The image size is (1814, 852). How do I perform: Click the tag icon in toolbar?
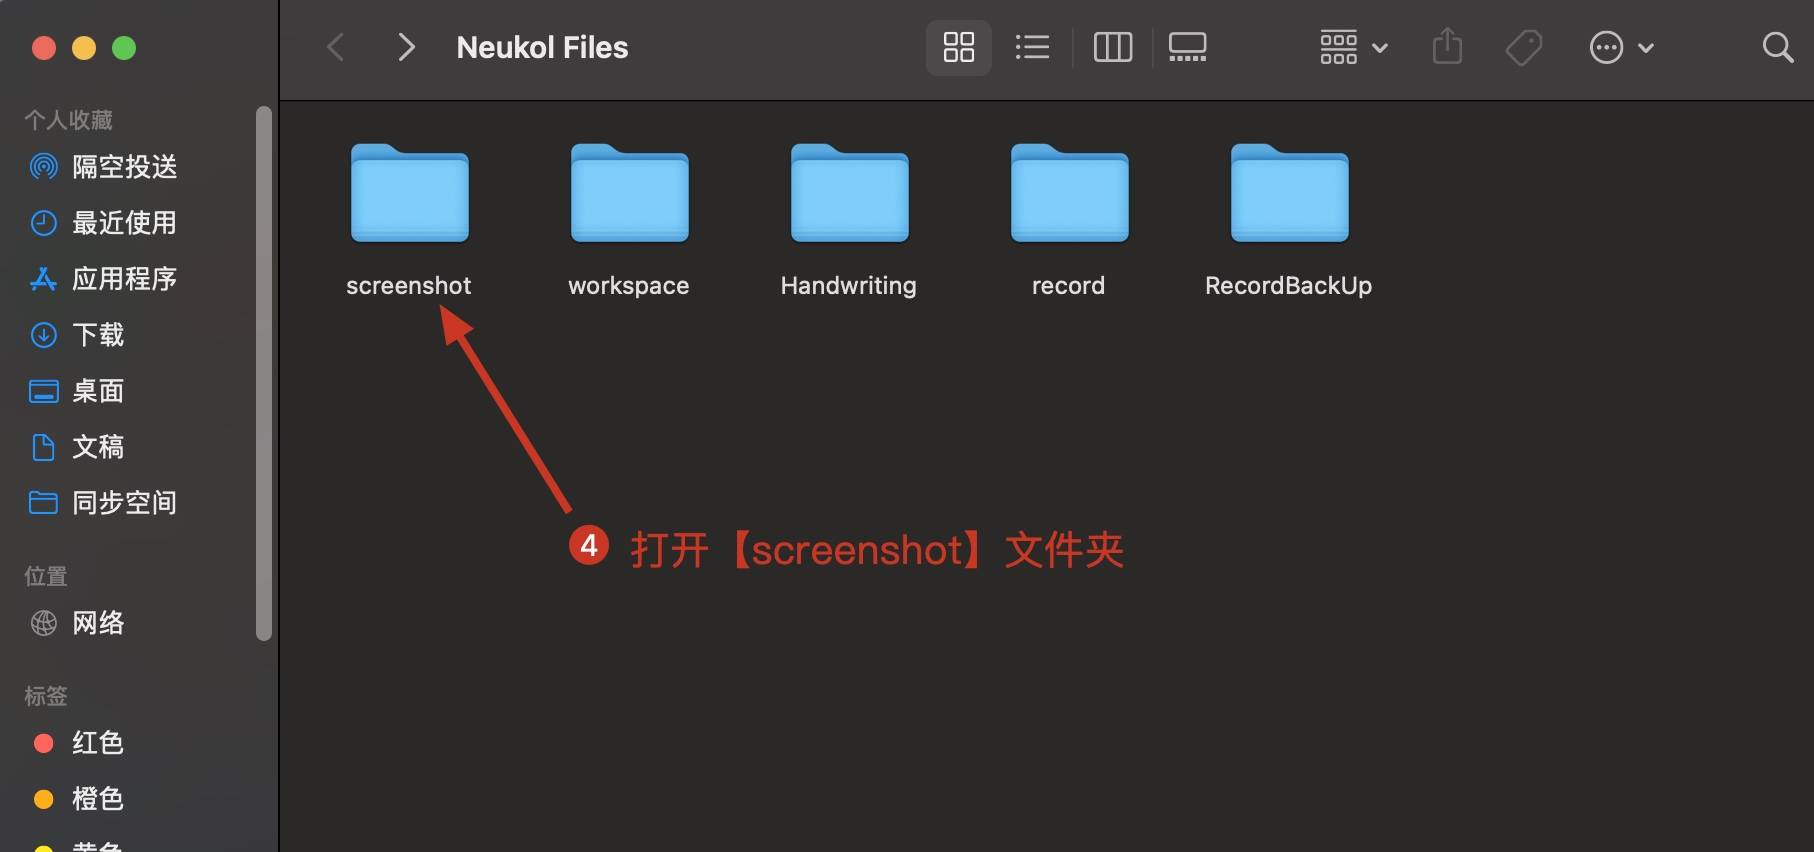click(1524, 47)
